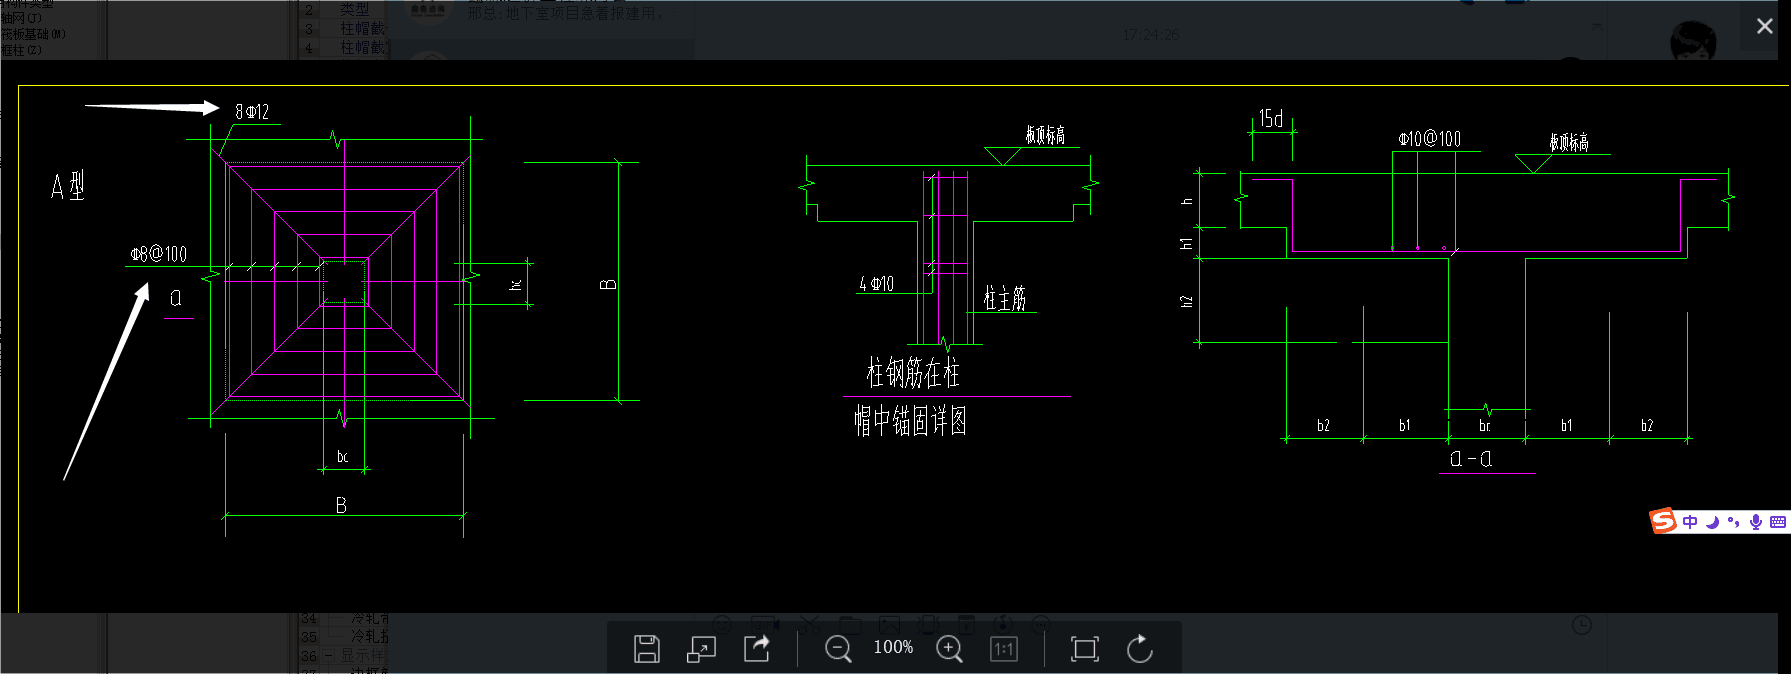This screenshot has width=1791, height=674.
Task: Select '轴网(J)' in background window list
Action: pyautogui.click(x=22, y=18)
